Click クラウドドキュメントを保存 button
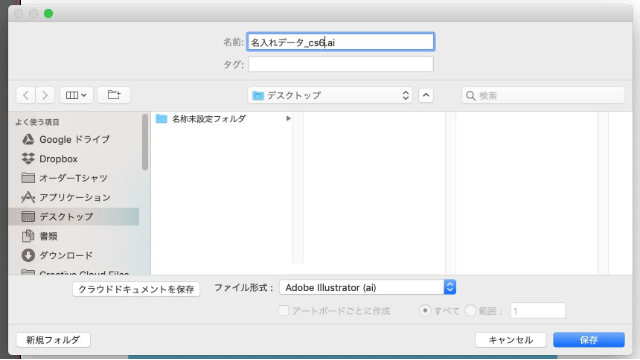640x360 pixels. coord(136,289)
